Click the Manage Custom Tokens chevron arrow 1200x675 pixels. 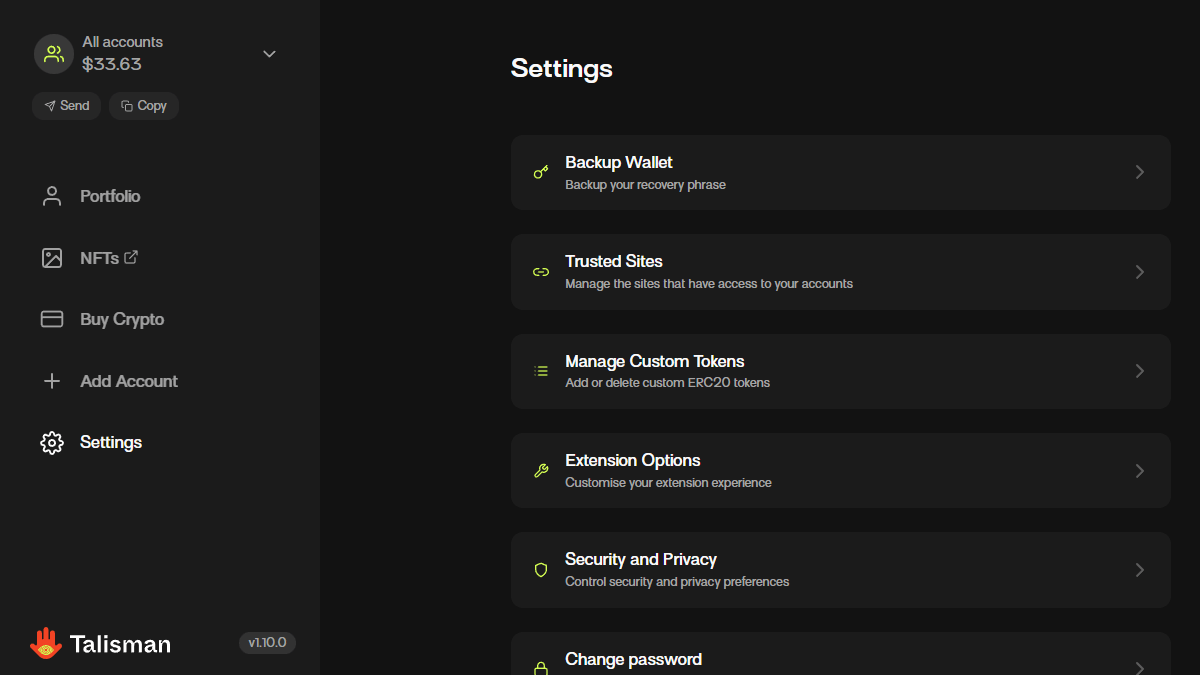point(1139,371)
